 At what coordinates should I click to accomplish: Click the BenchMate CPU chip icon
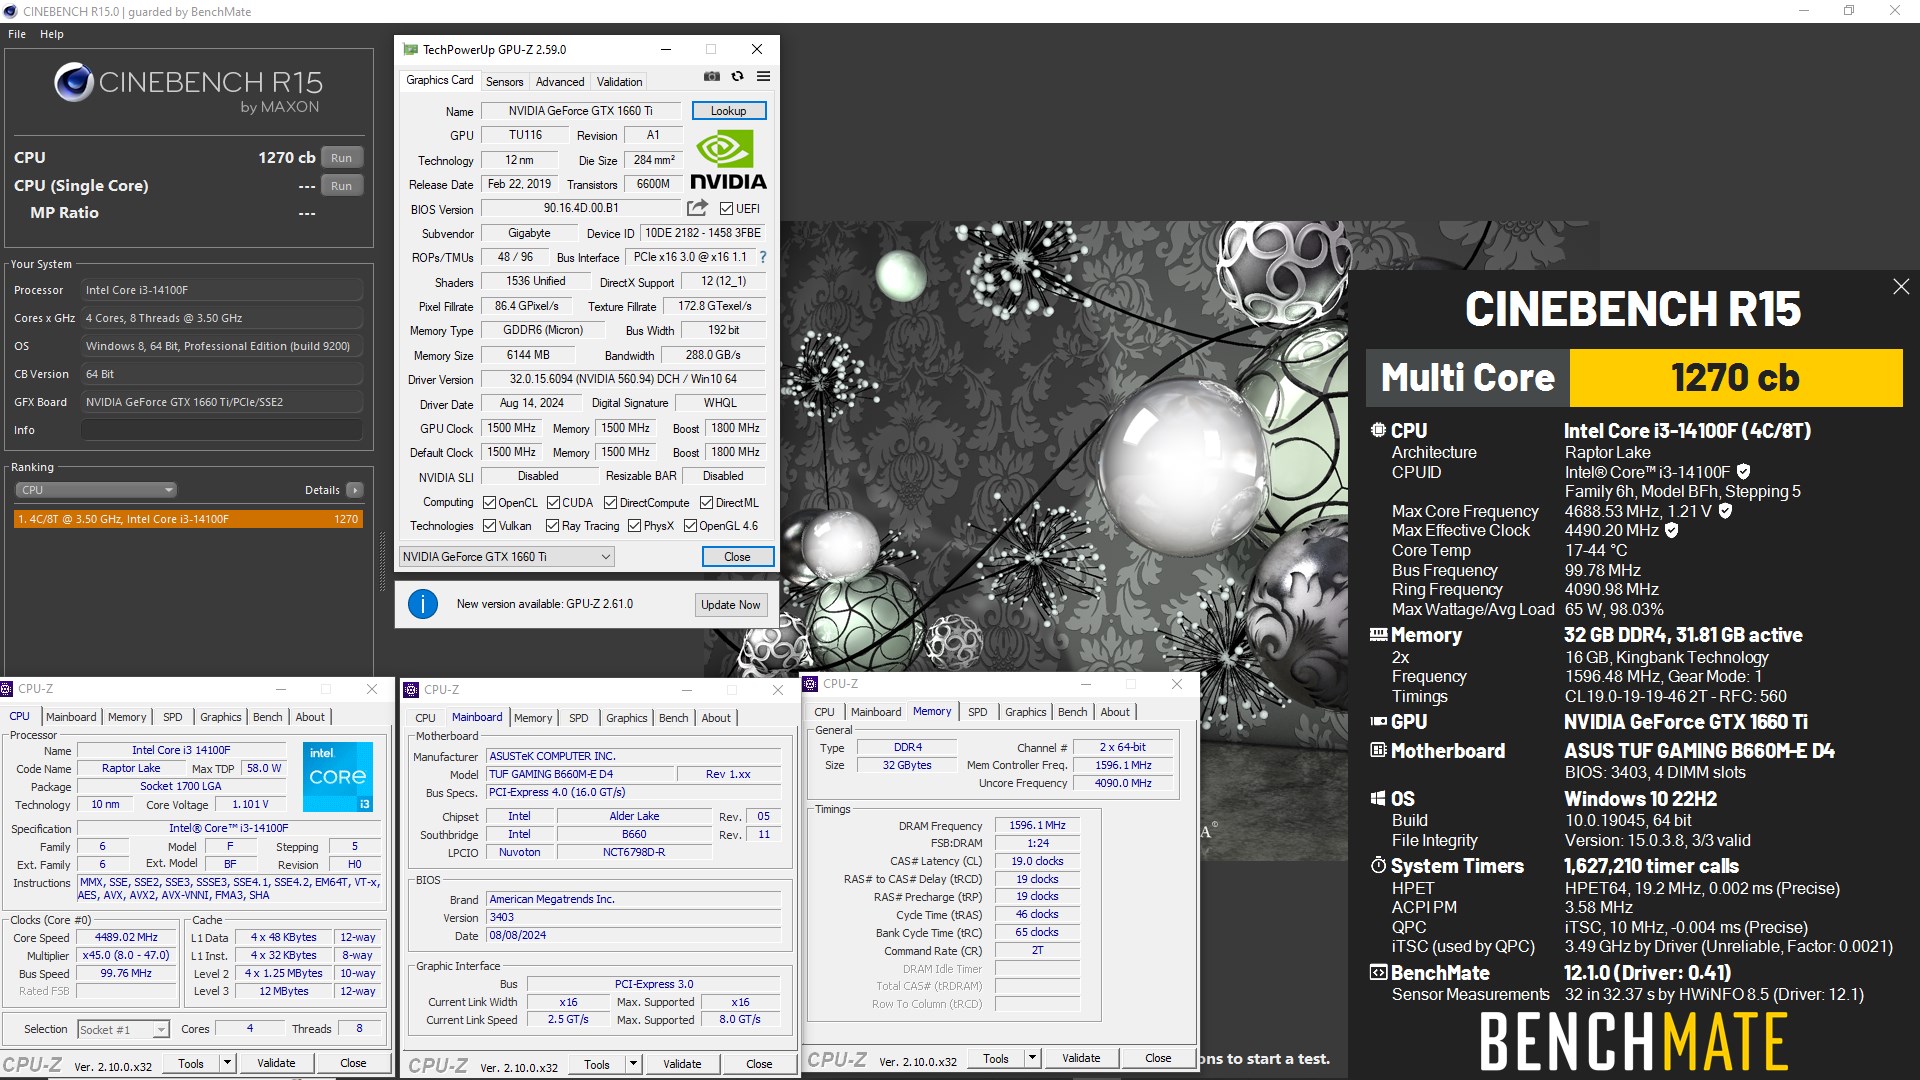point(1378,431)
